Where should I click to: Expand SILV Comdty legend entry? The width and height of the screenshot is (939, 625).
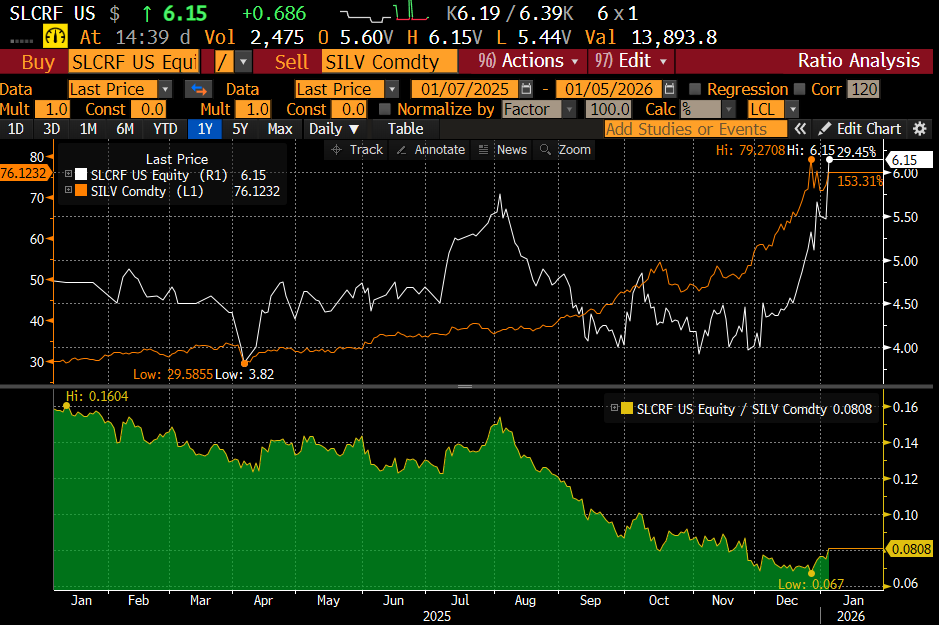[x=69, y=190]
